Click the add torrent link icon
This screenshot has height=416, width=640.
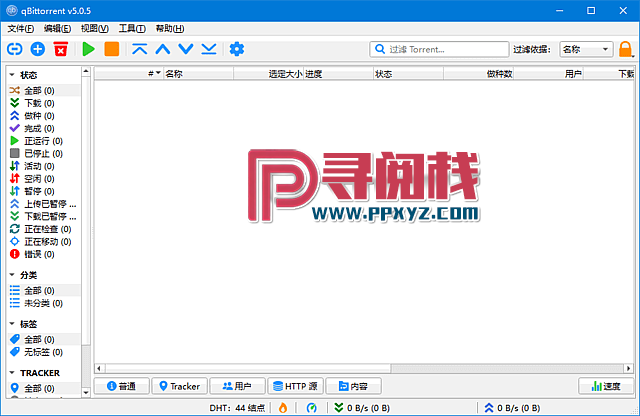coord(15,49)
